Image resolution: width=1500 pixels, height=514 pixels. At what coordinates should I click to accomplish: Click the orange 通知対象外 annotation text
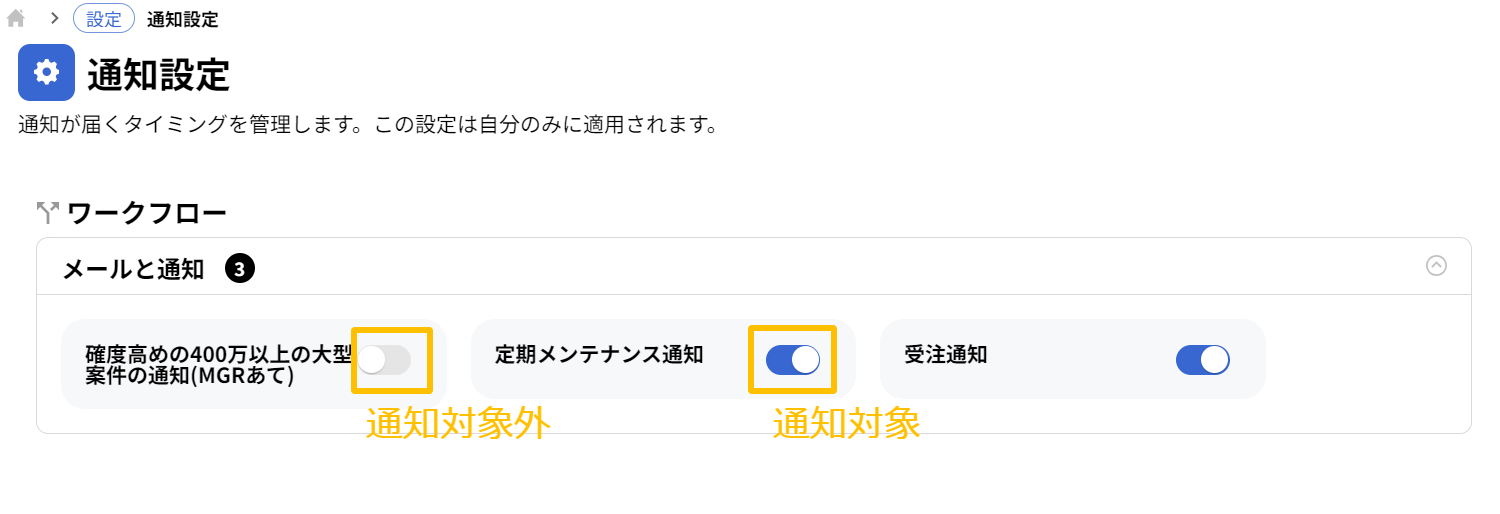click(x=458, y=424)
